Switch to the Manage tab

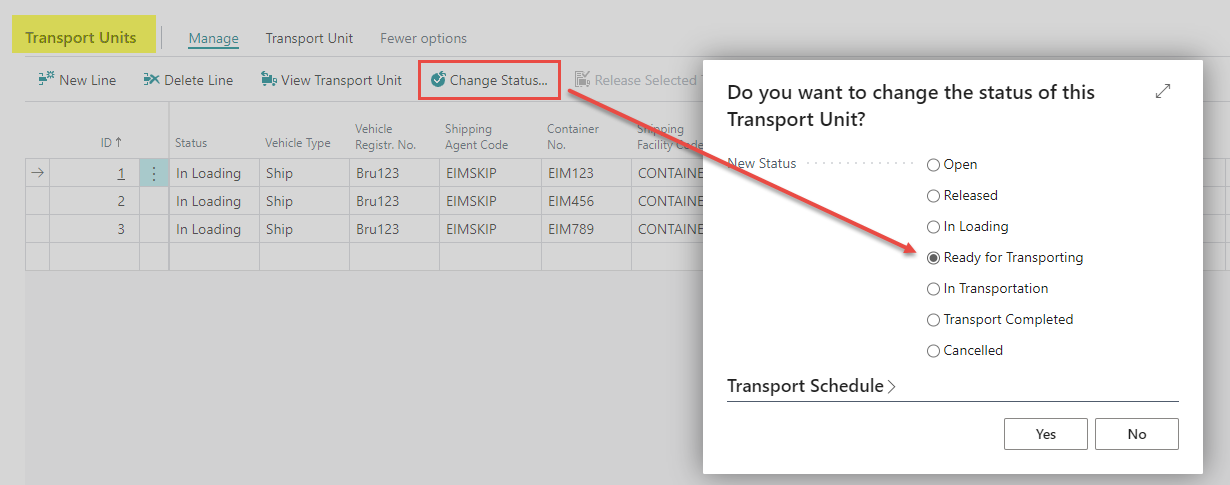pyautogui.click(x=213, y=39)
